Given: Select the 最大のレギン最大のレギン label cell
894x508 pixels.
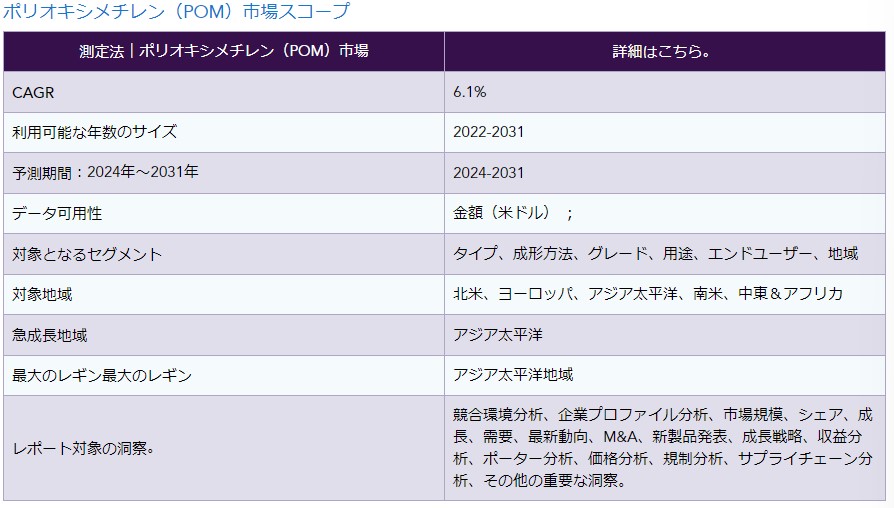Looking at the screenshot, I should pos(102,376).
